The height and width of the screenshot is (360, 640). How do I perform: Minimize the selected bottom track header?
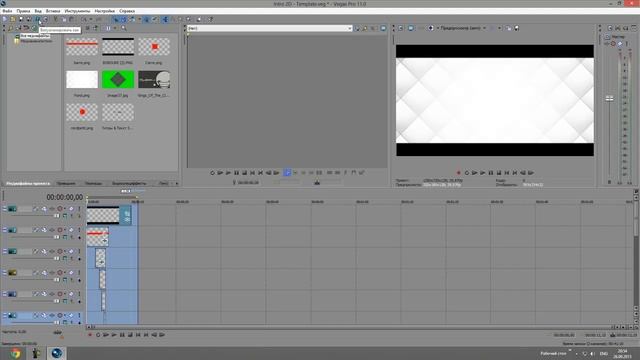[x=5, y=315]
